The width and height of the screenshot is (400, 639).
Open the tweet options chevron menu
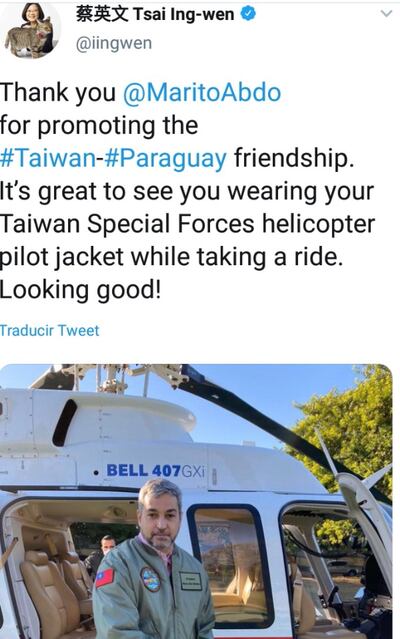click(x=386, y=13)
